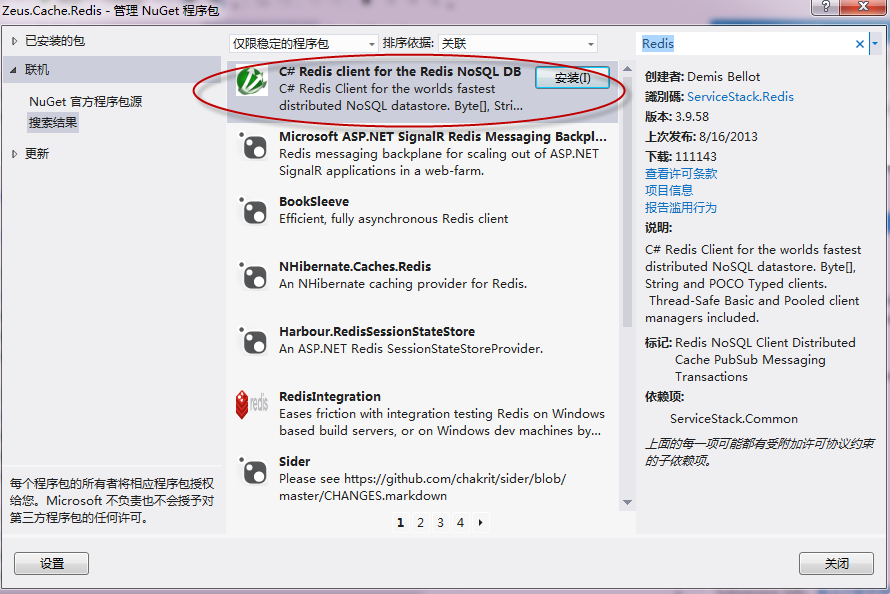The height and width of the screenshot is (594, 890).
Task: Click the ServiceStack Redis client package icon
Action: coord(252,82)
